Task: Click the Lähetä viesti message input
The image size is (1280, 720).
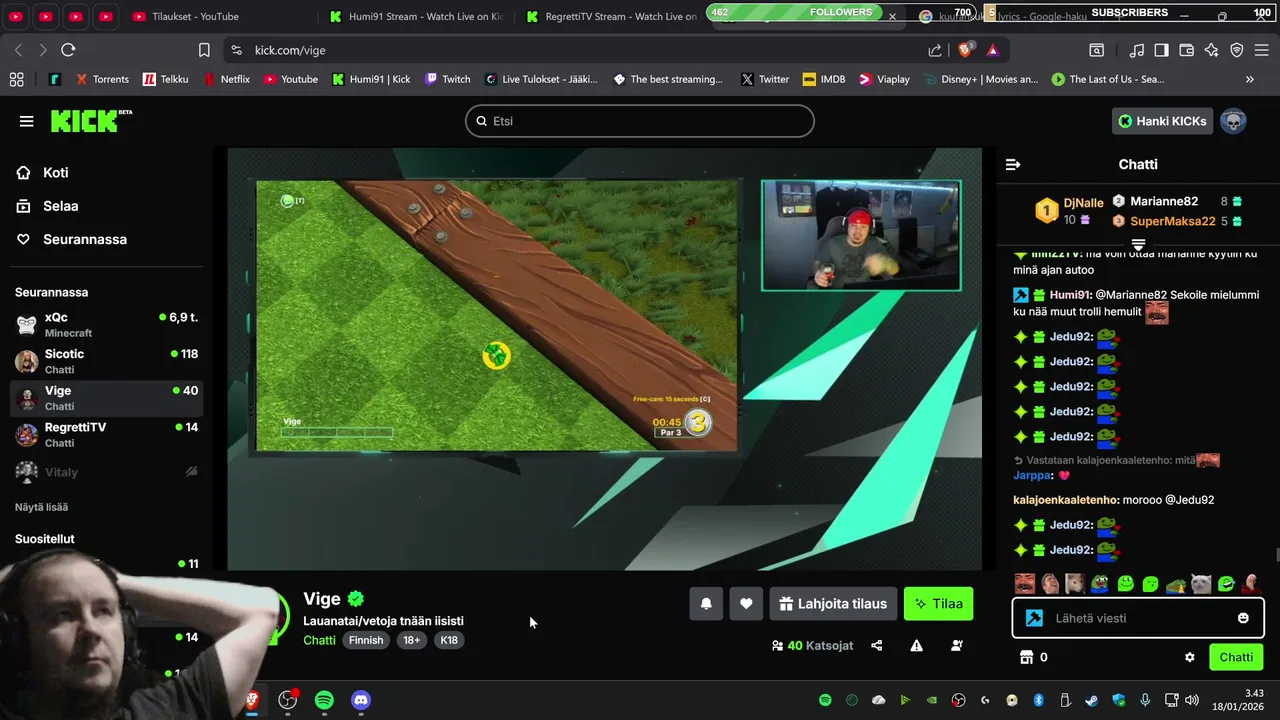Action: pos(1138,618)
